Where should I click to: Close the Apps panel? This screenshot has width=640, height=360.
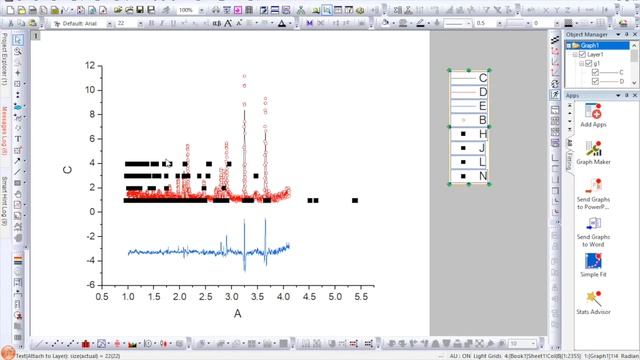[x=635, y=95]
